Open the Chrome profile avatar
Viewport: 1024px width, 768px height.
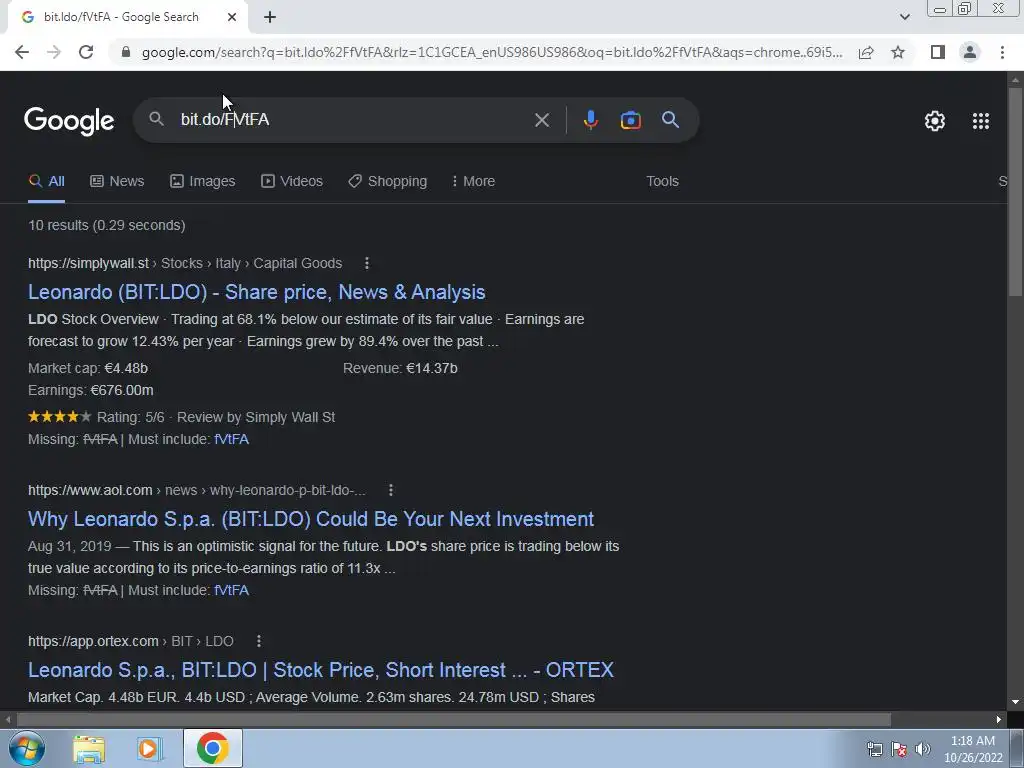[970, 52]
